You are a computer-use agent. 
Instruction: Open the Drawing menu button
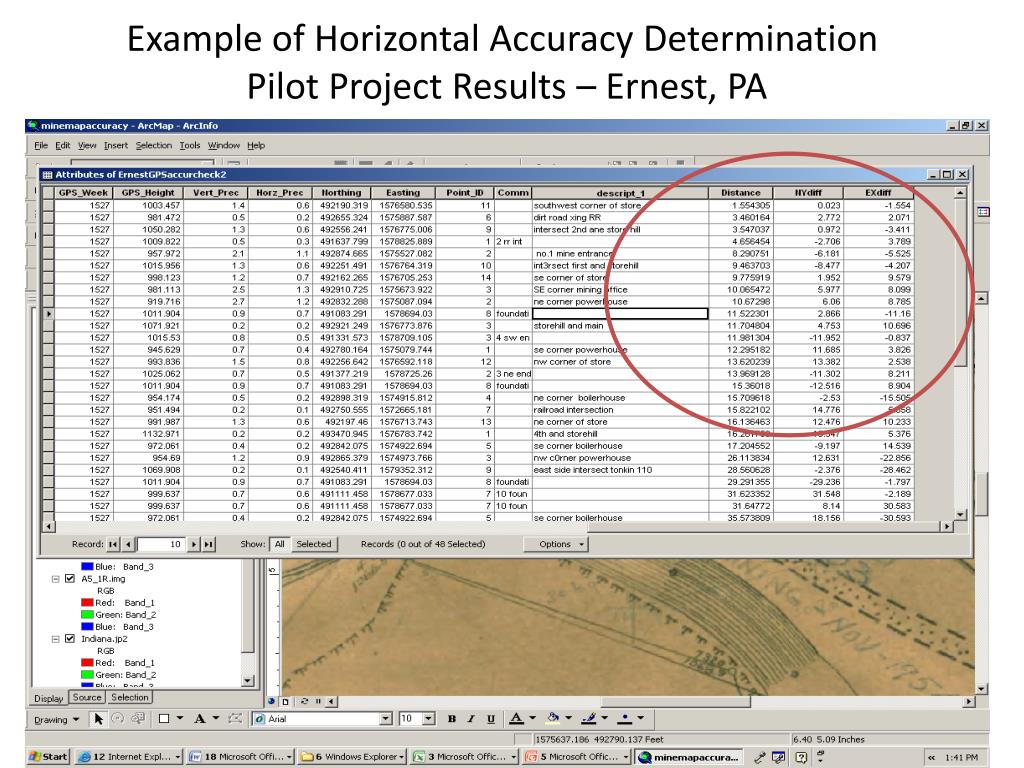click(55, 719)
